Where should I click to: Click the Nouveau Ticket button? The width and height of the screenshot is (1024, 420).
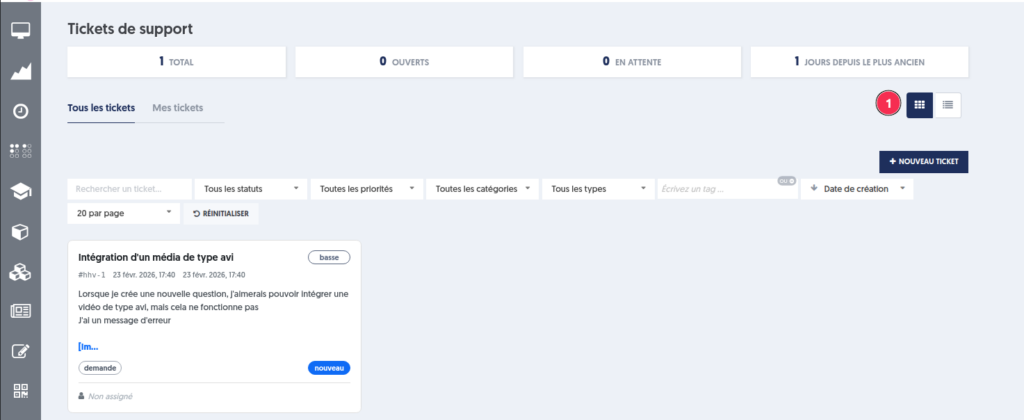click(x=923, y=161)
